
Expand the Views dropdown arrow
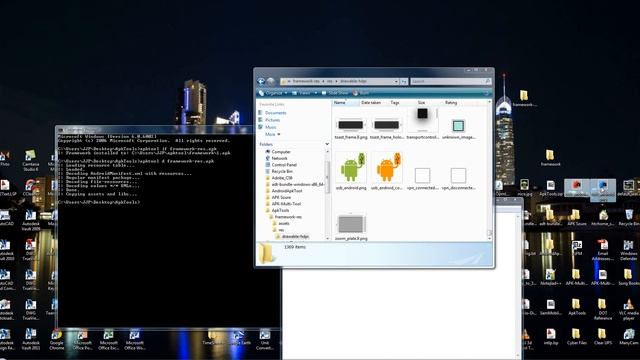click(316, 93)
